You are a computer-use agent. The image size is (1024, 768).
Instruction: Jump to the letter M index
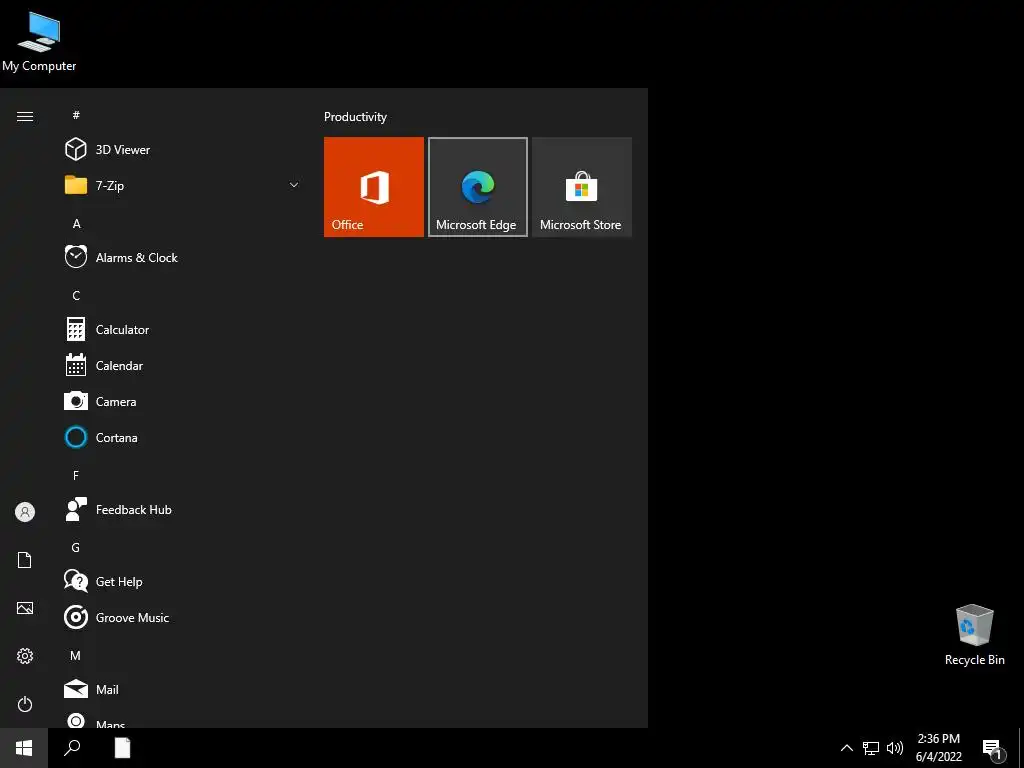(76, 655)
